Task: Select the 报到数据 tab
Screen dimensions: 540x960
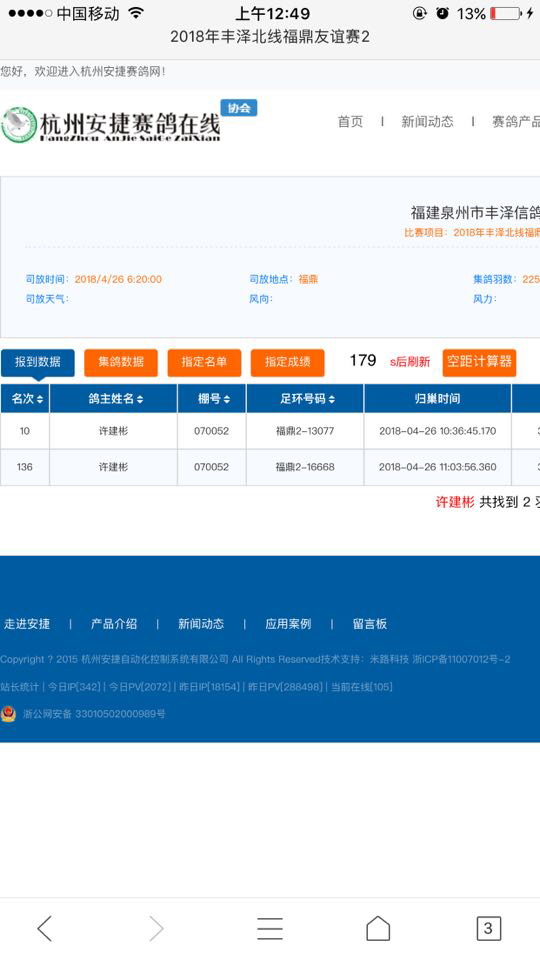Action: (37, 362)
